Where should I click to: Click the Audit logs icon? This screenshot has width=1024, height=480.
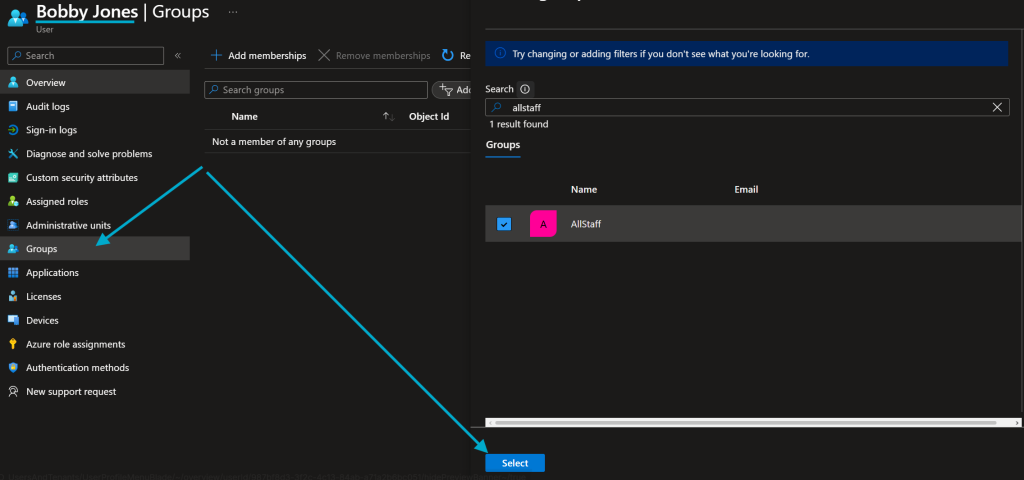pyautogui.click(x=14, y=106)
